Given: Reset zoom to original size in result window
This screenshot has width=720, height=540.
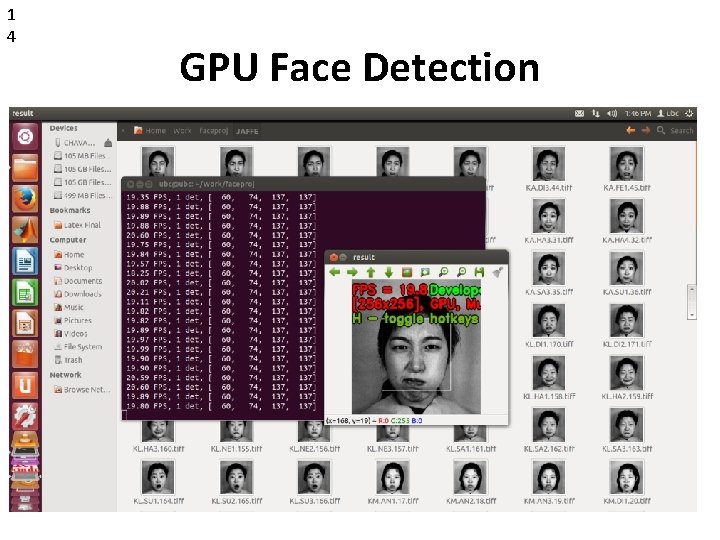Looking at the screenshot, I should click(407, 272).
